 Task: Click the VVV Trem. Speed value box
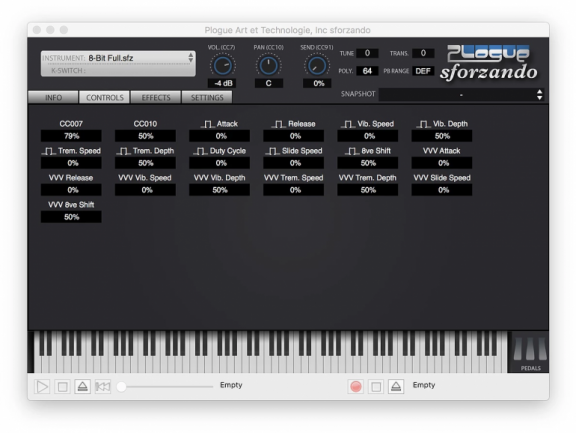click(x=294, y=190)
